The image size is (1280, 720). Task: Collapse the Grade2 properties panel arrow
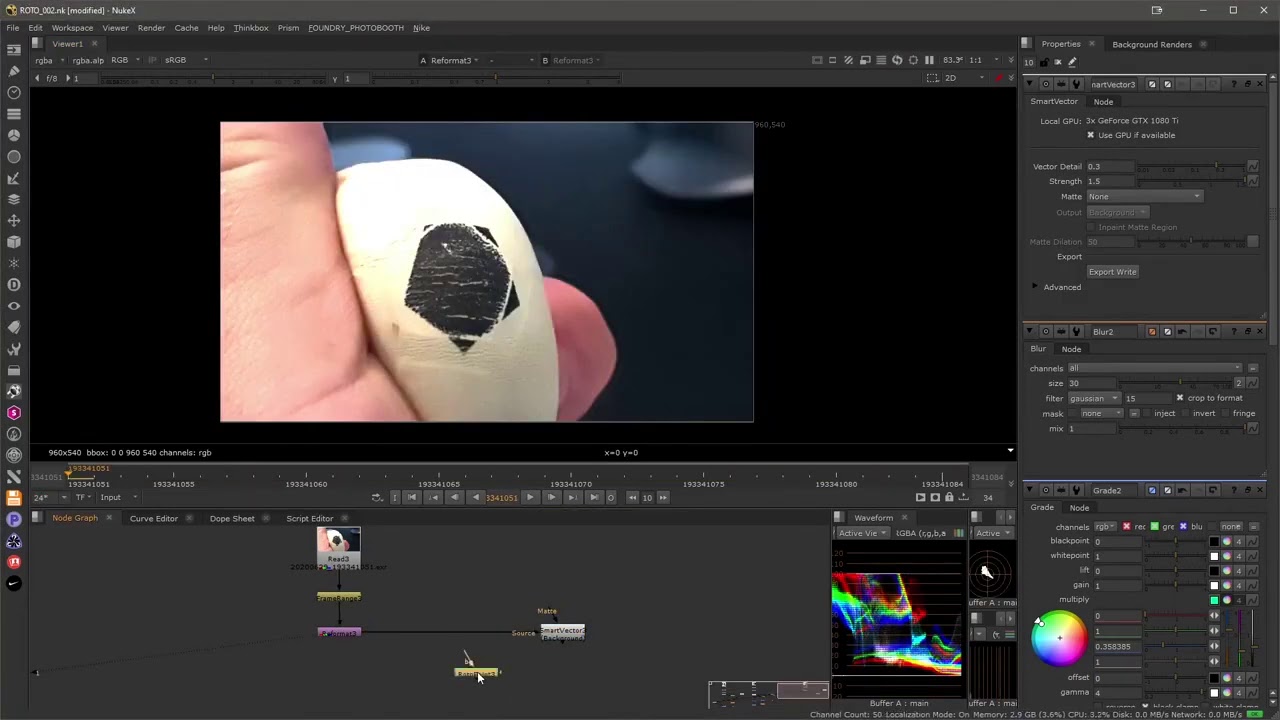(1029, 490)
